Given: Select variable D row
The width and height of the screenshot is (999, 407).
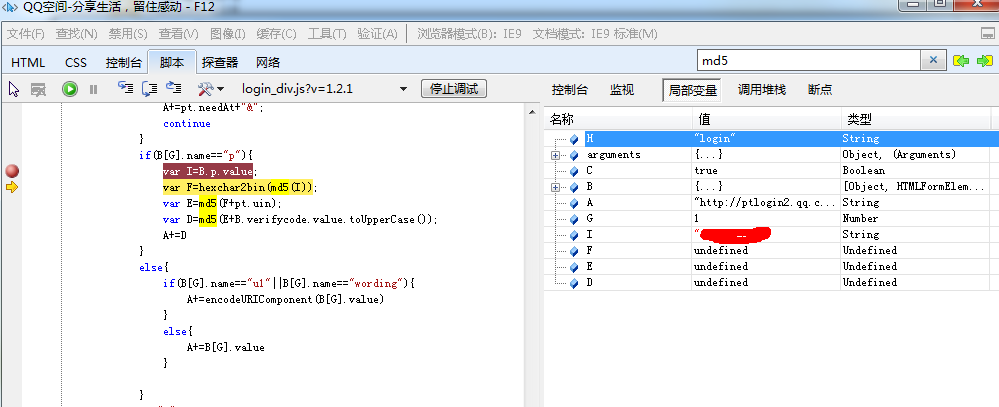Looking at the screenshot, I should coord(772,282).
